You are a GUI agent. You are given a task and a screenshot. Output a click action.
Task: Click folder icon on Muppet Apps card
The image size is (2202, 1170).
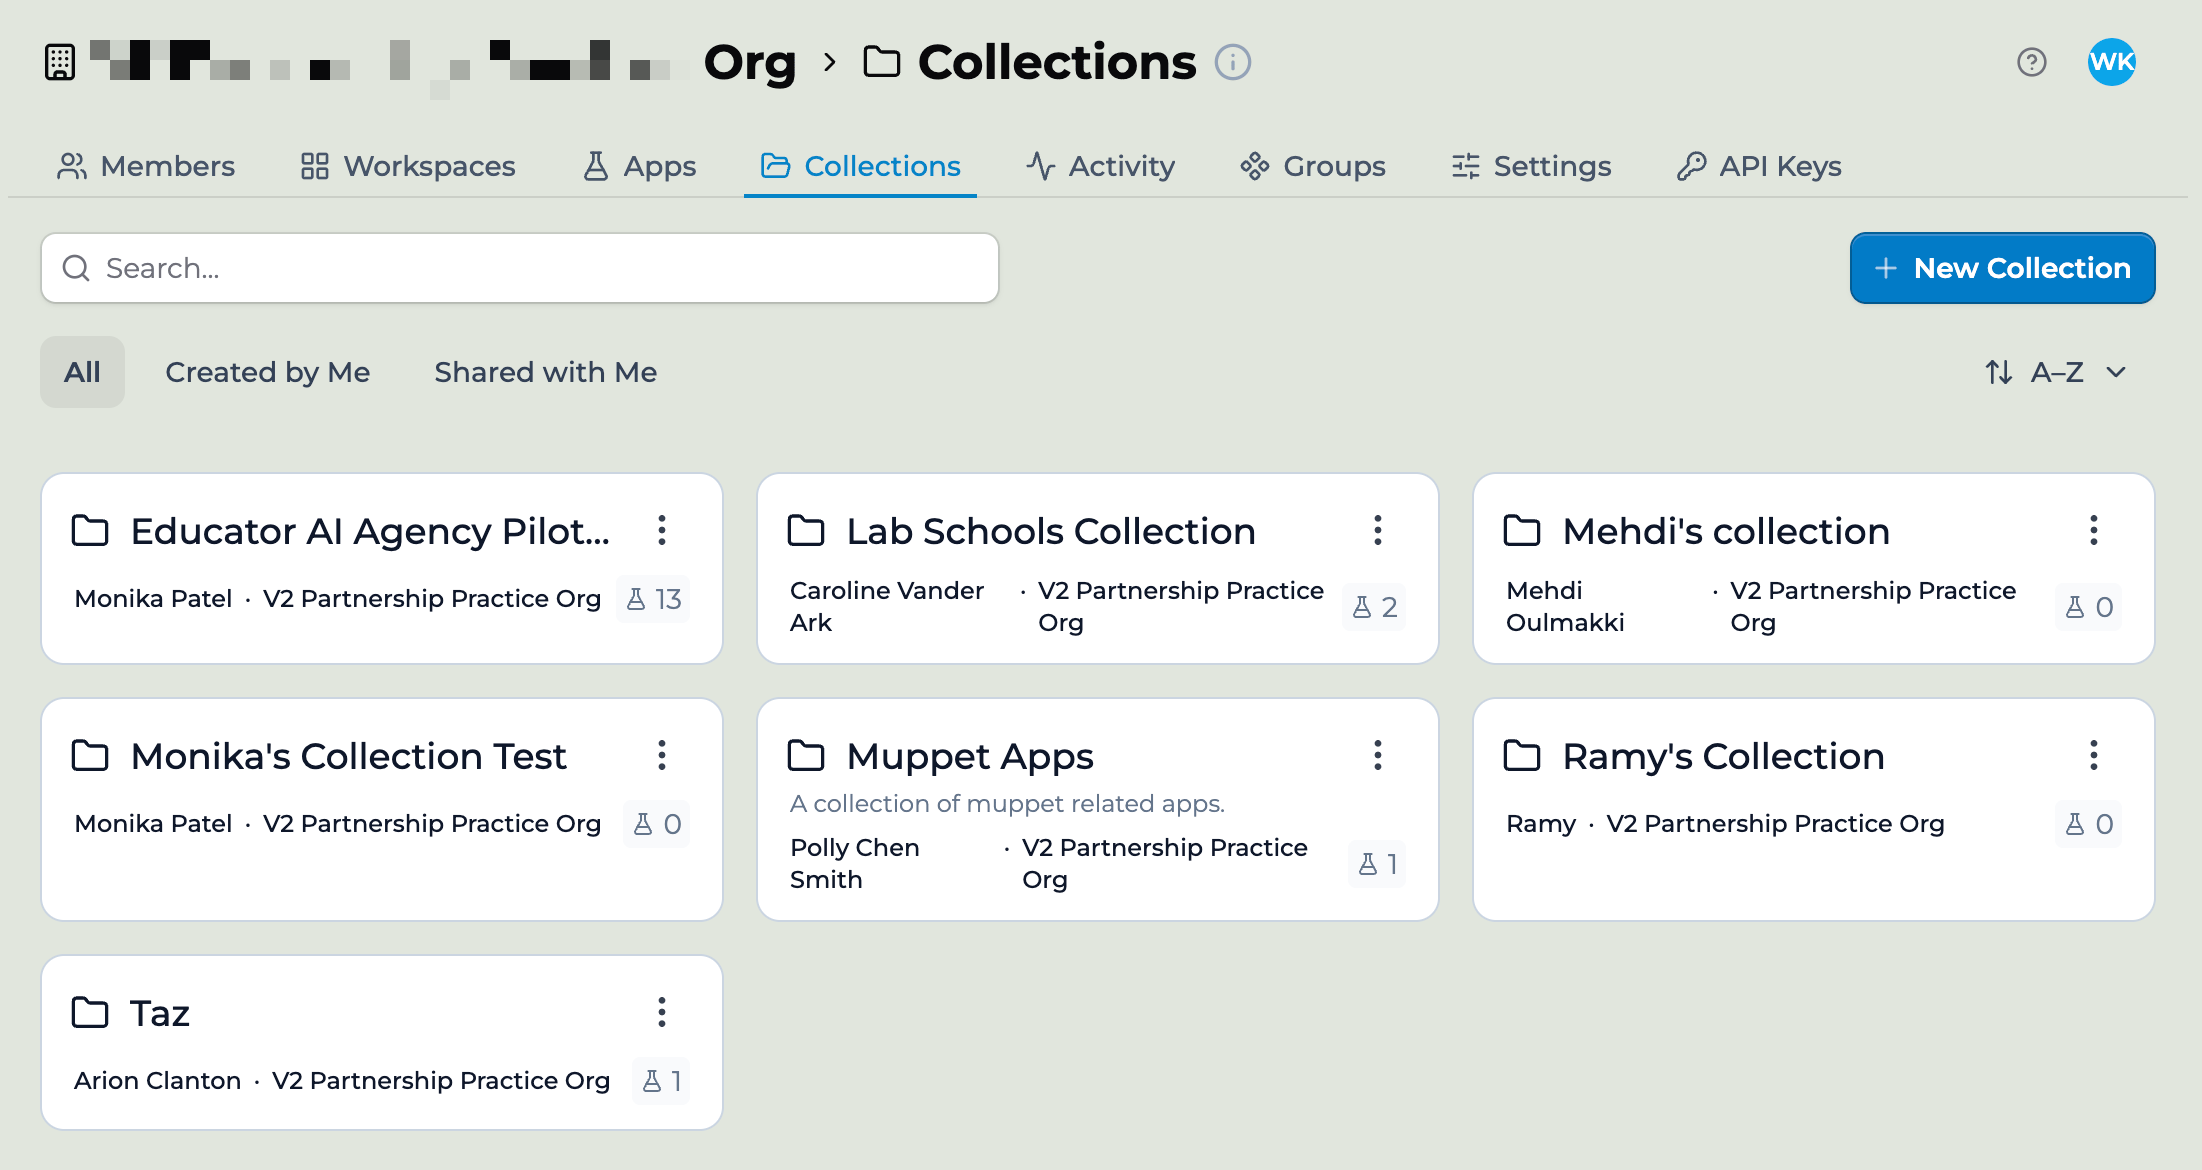click(x=806, y=755)
